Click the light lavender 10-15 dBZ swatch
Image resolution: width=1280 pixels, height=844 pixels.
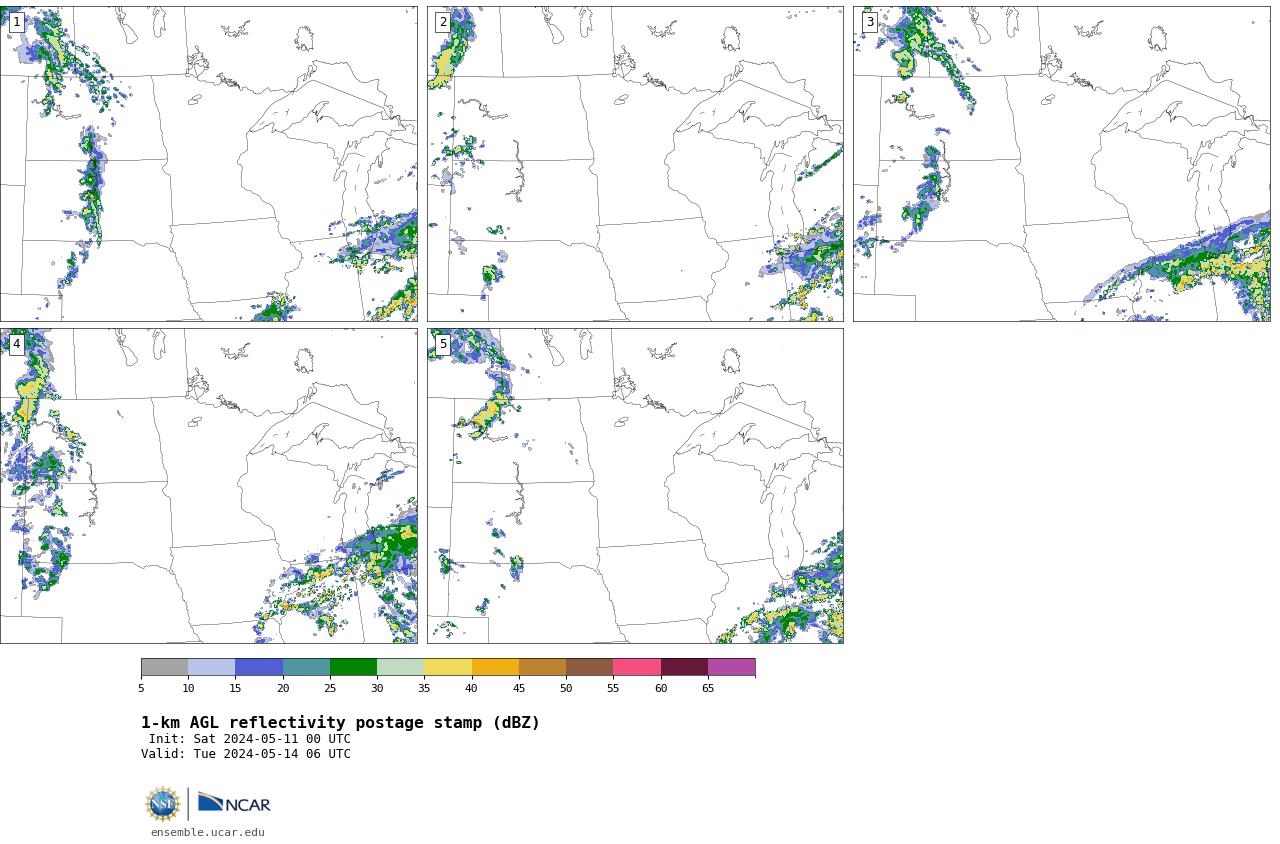pyautogui.click(x=212, y=667)
